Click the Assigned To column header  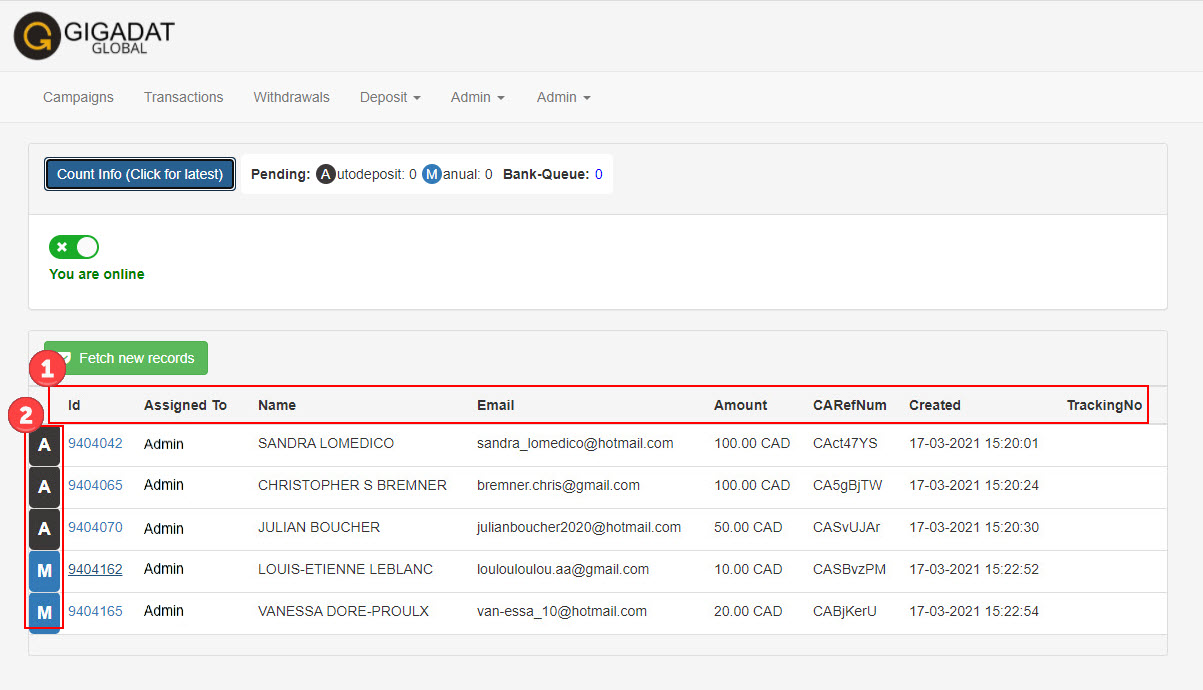(185, 405)
